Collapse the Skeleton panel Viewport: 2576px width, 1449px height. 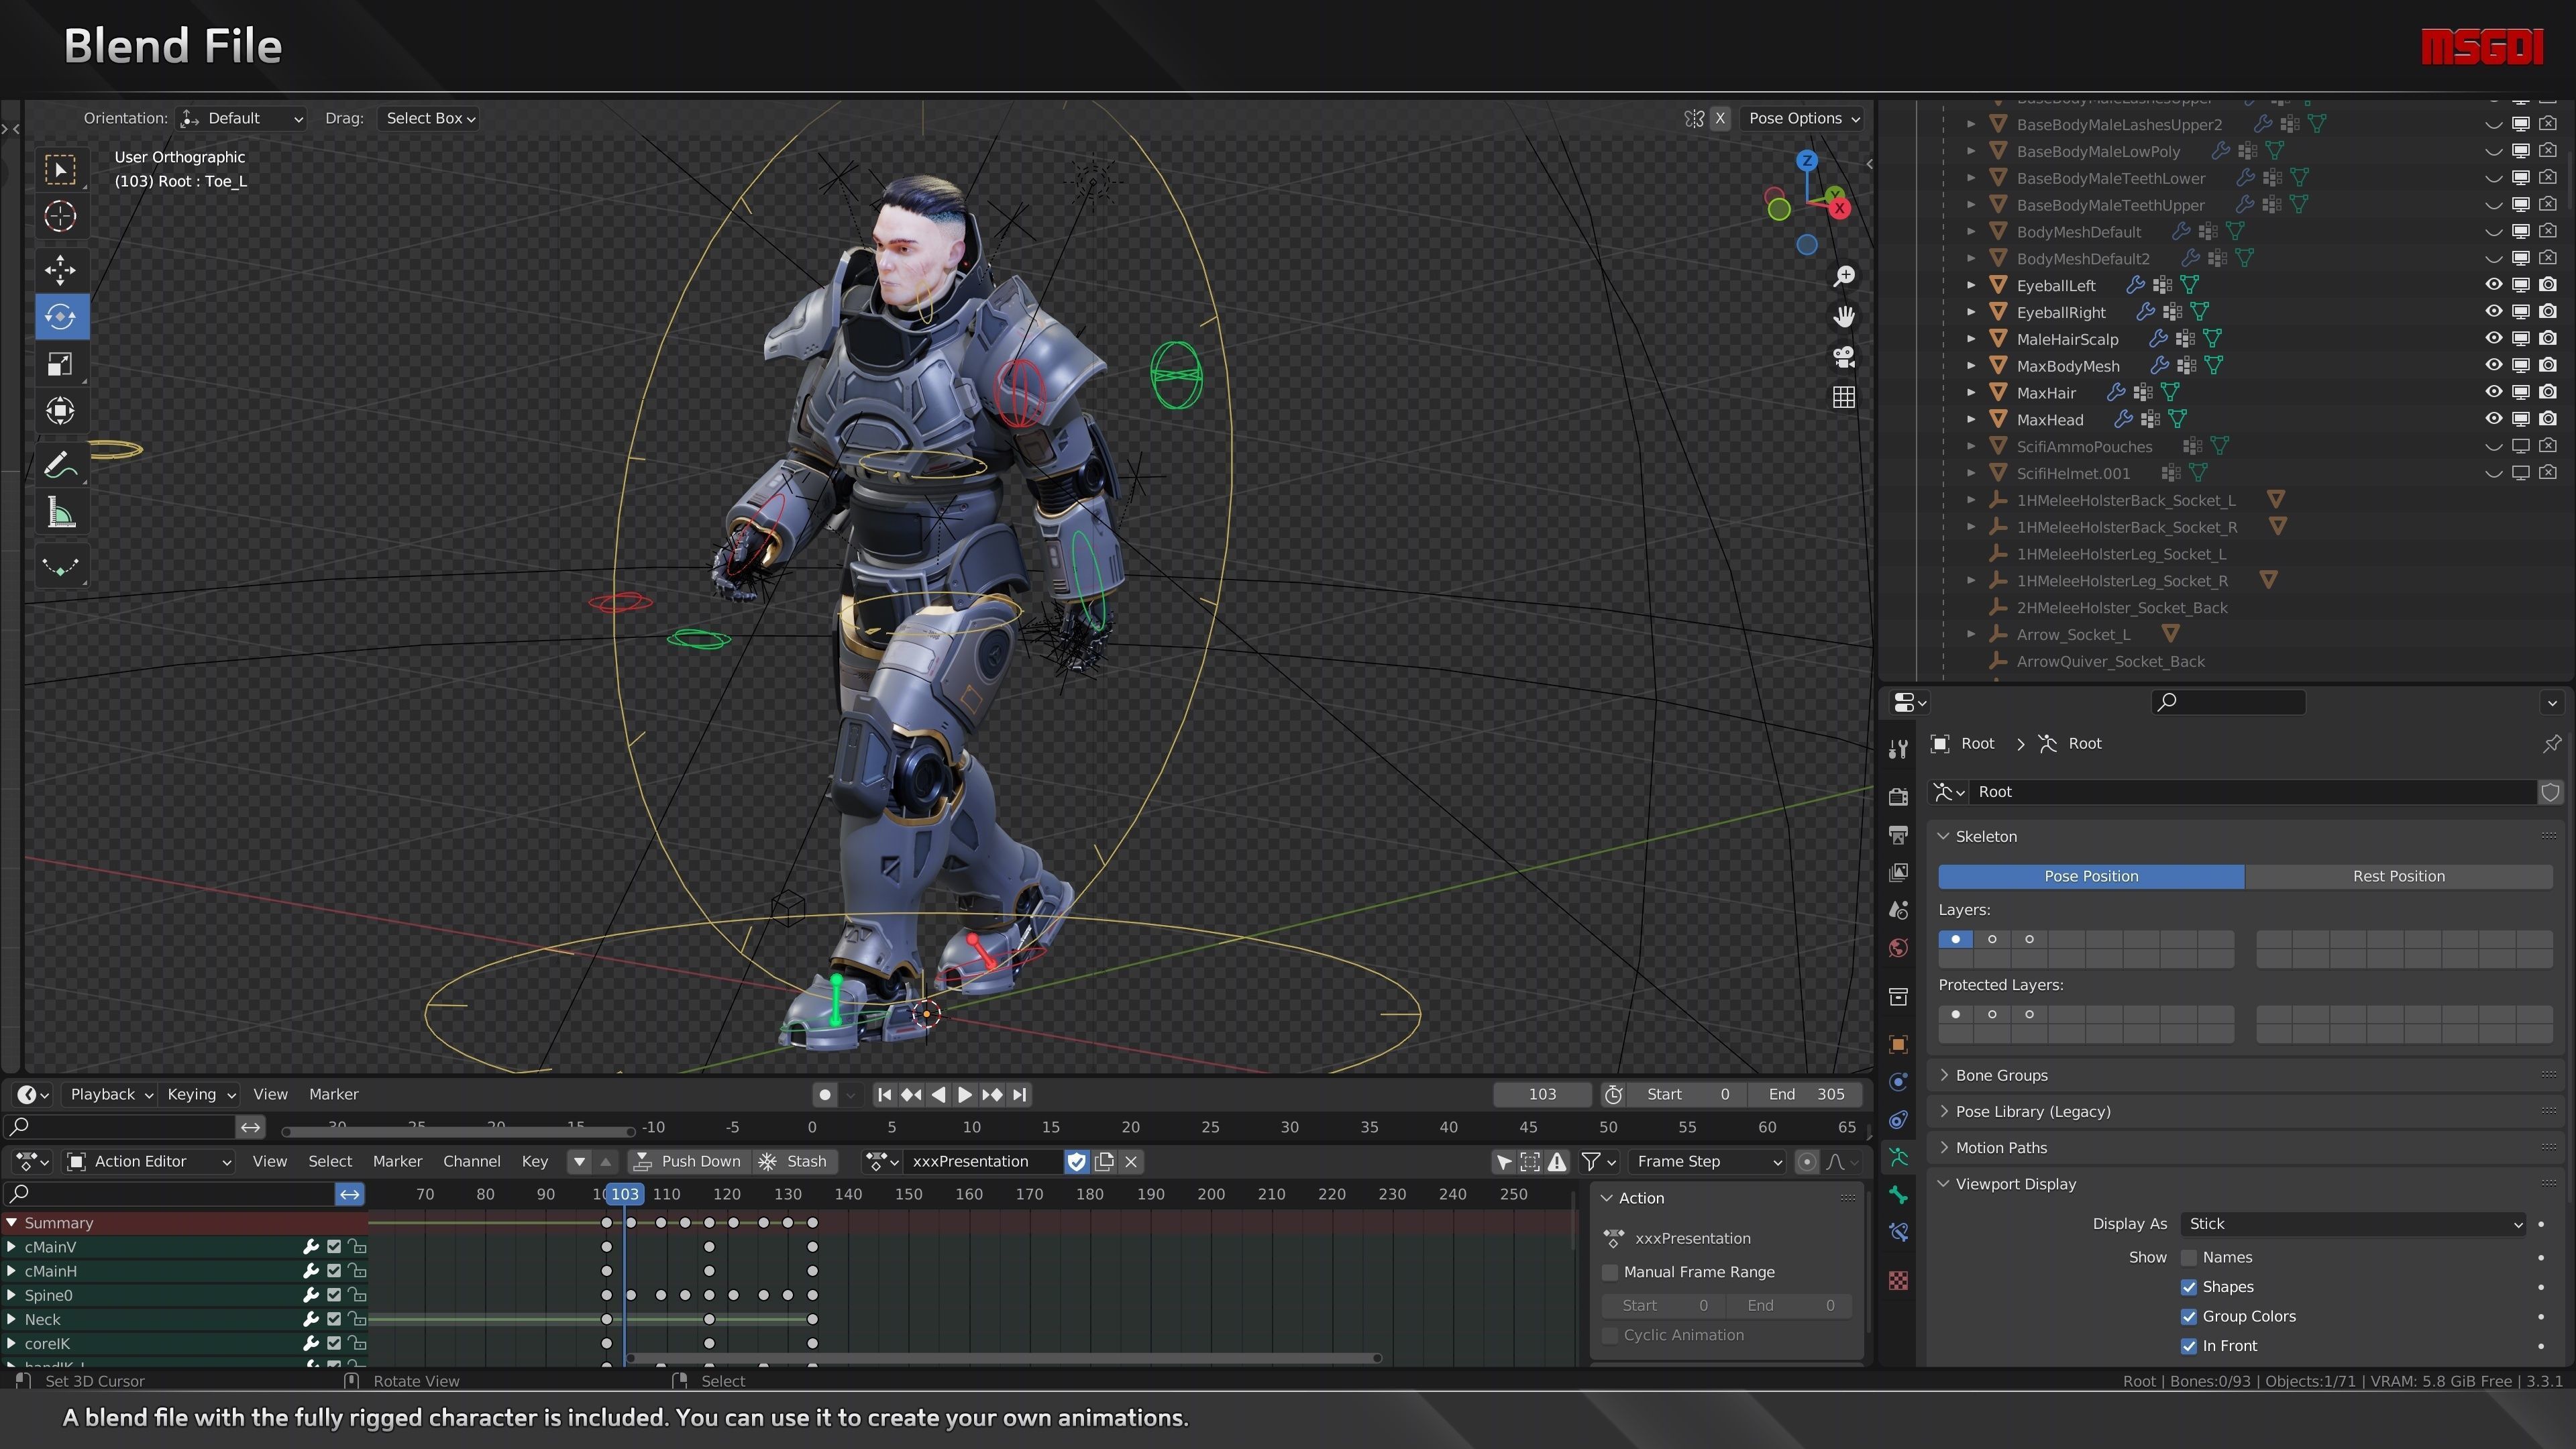pyautogui.click(x=1985, y=837)
